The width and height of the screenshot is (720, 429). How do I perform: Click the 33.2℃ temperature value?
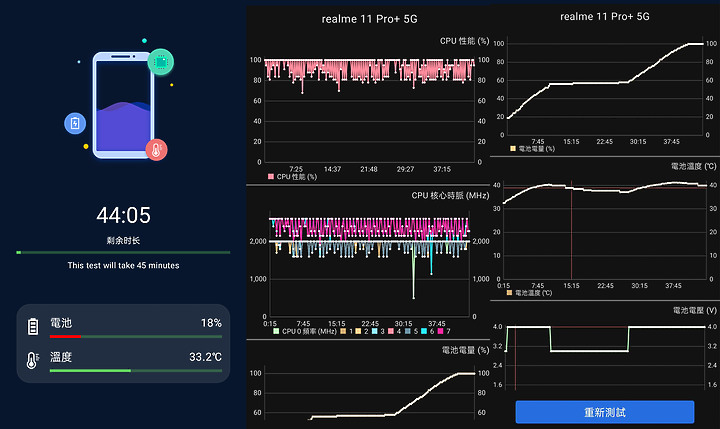205,357
